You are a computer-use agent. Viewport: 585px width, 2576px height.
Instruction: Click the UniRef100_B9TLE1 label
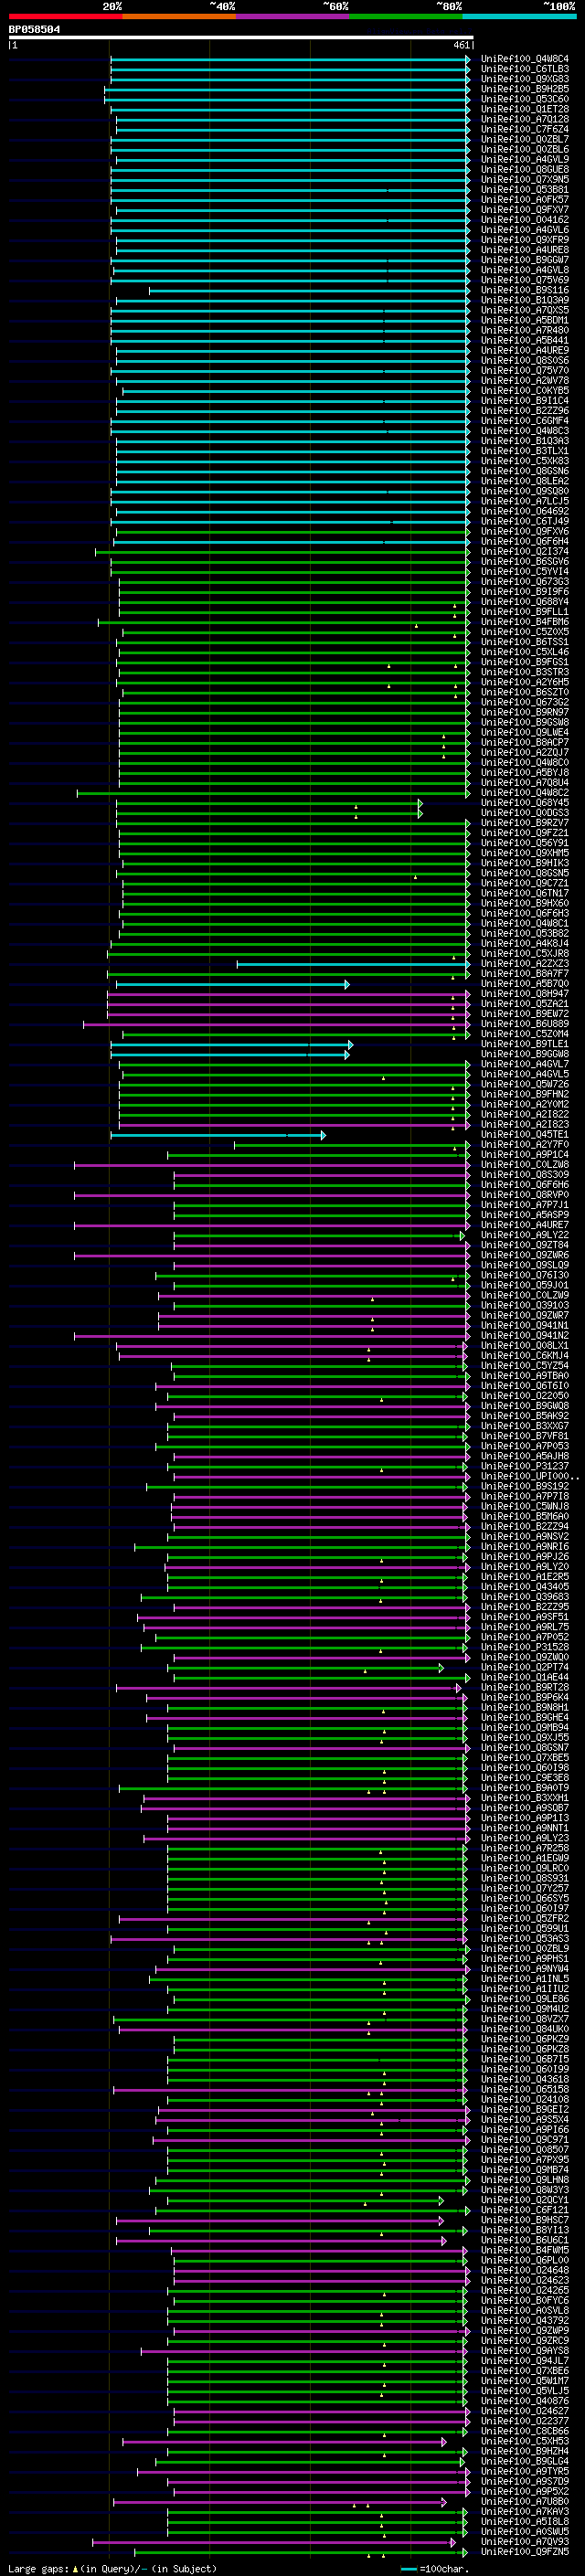(x=524, y=1044)
